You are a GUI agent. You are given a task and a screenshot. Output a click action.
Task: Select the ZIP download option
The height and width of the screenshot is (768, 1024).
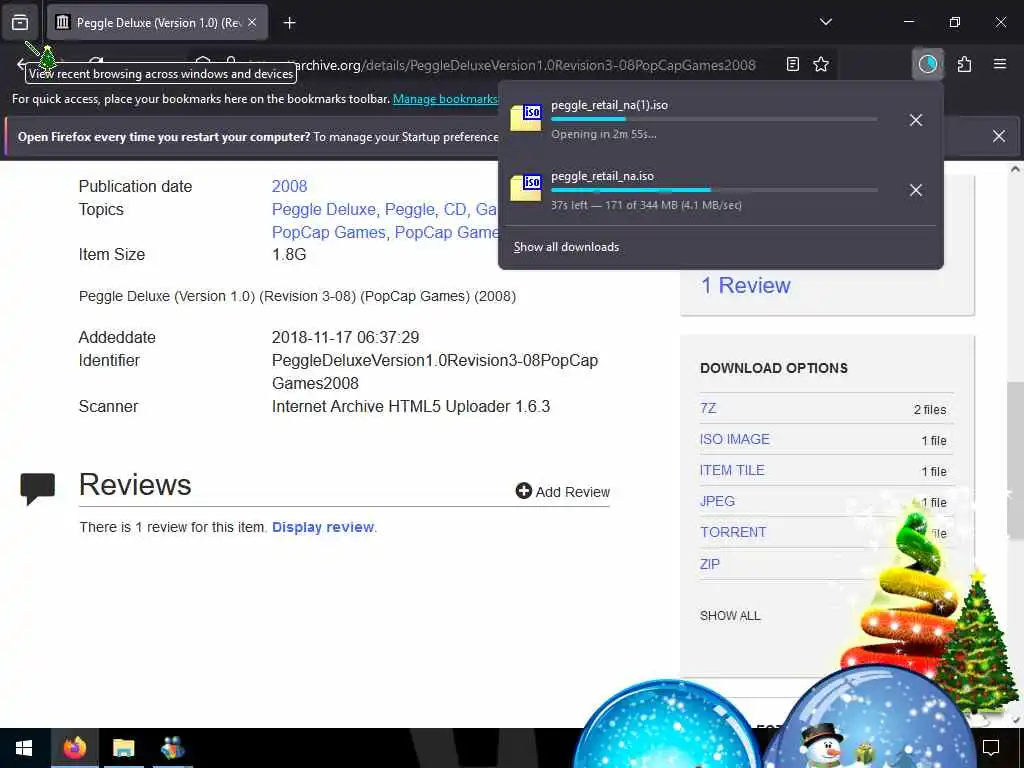click(x=710, y=564)
